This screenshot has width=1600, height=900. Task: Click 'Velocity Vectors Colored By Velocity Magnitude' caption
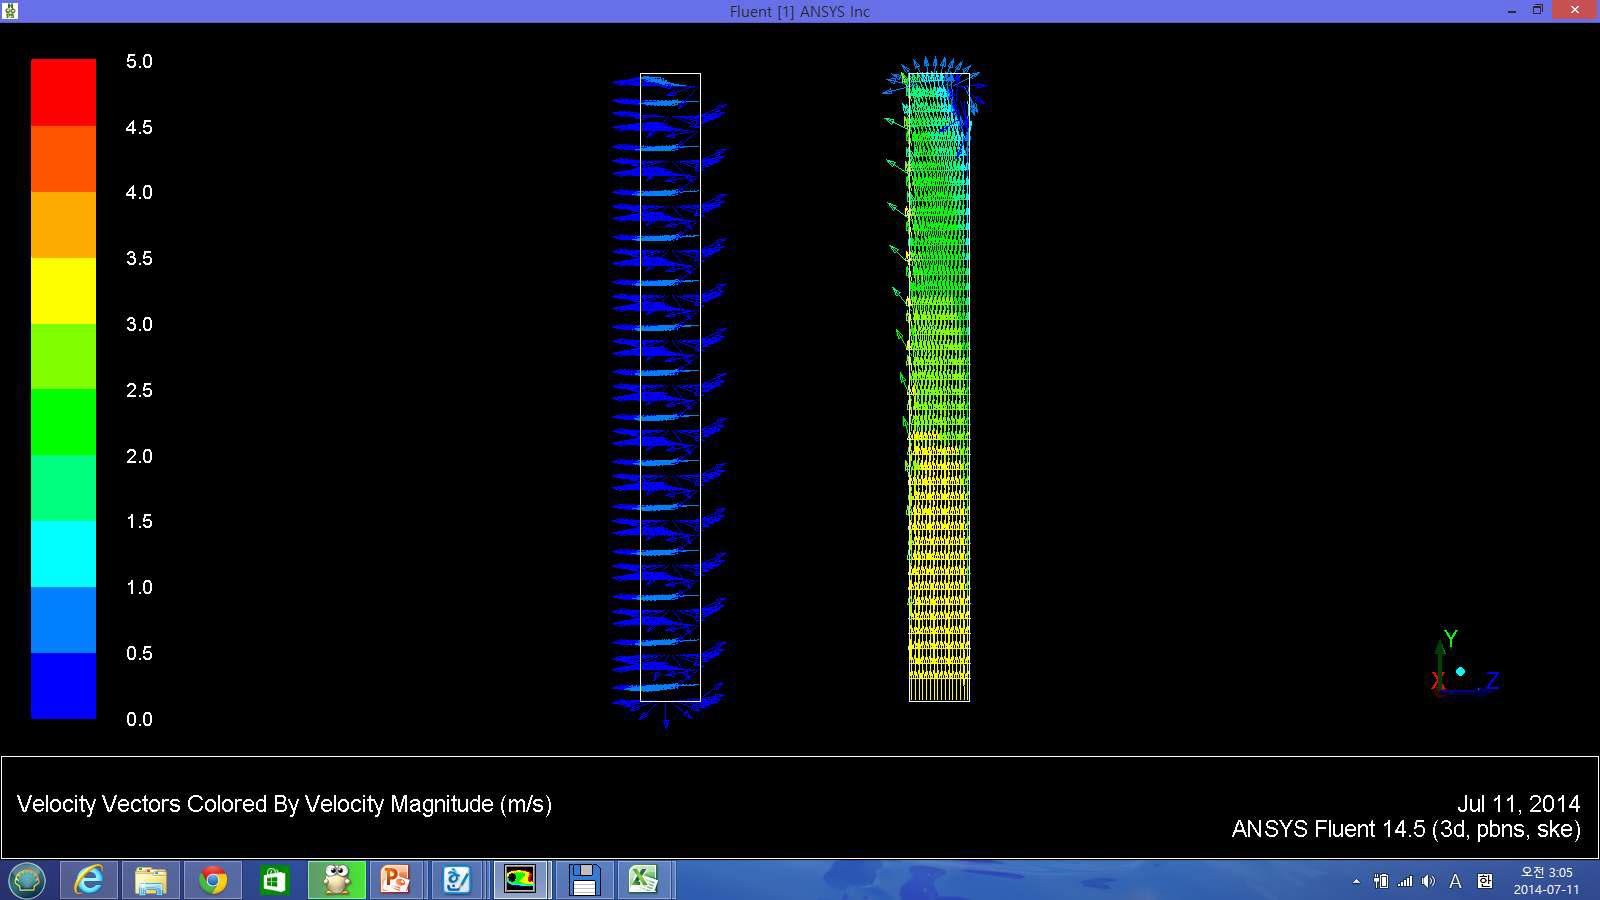[284, 805]
